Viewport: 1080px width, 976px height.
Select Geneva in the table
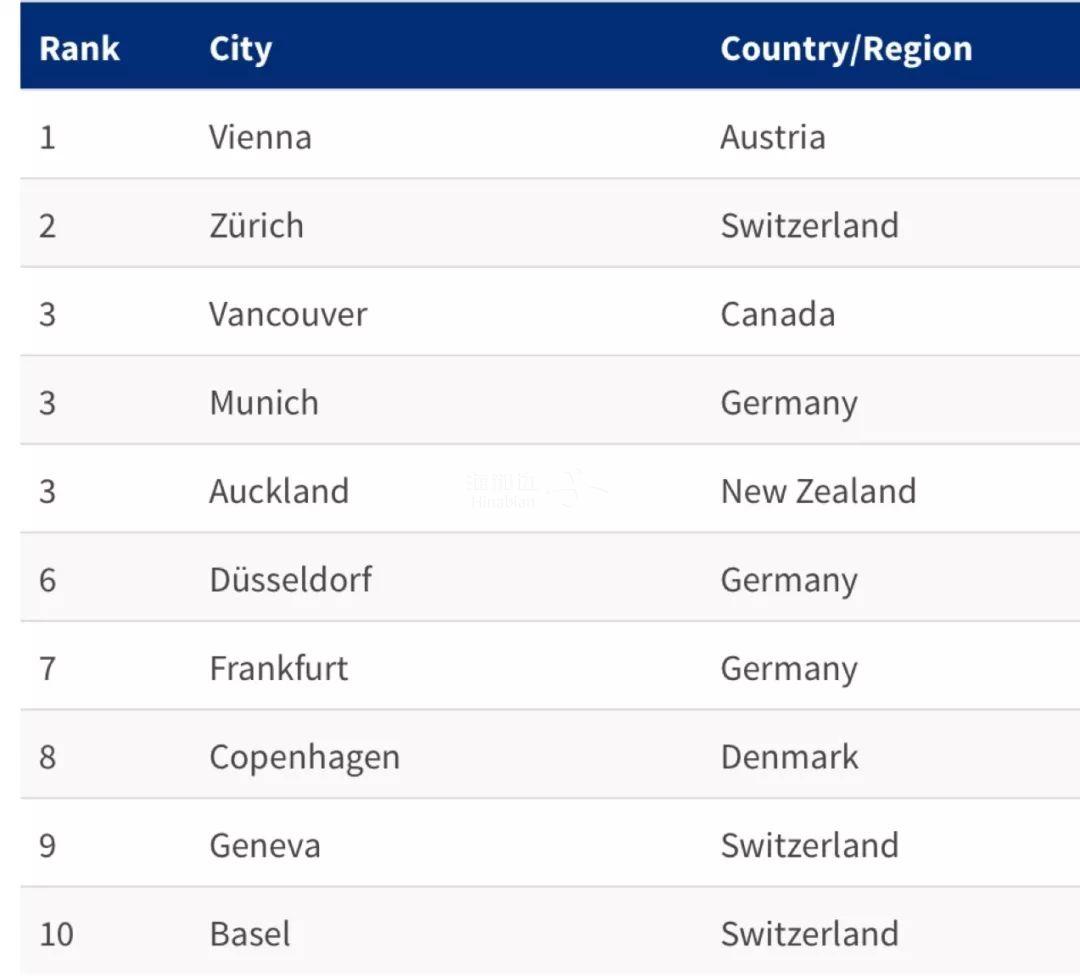coord(265,846)
